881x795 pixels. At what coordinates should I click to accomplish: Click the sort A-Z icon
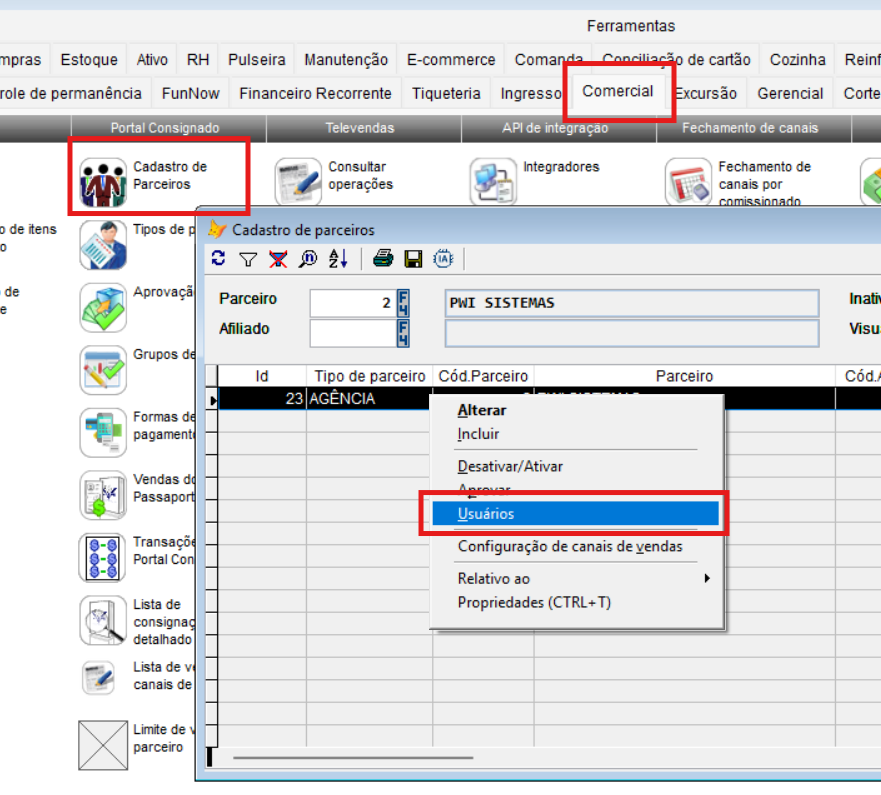click(x=338, y=259)
